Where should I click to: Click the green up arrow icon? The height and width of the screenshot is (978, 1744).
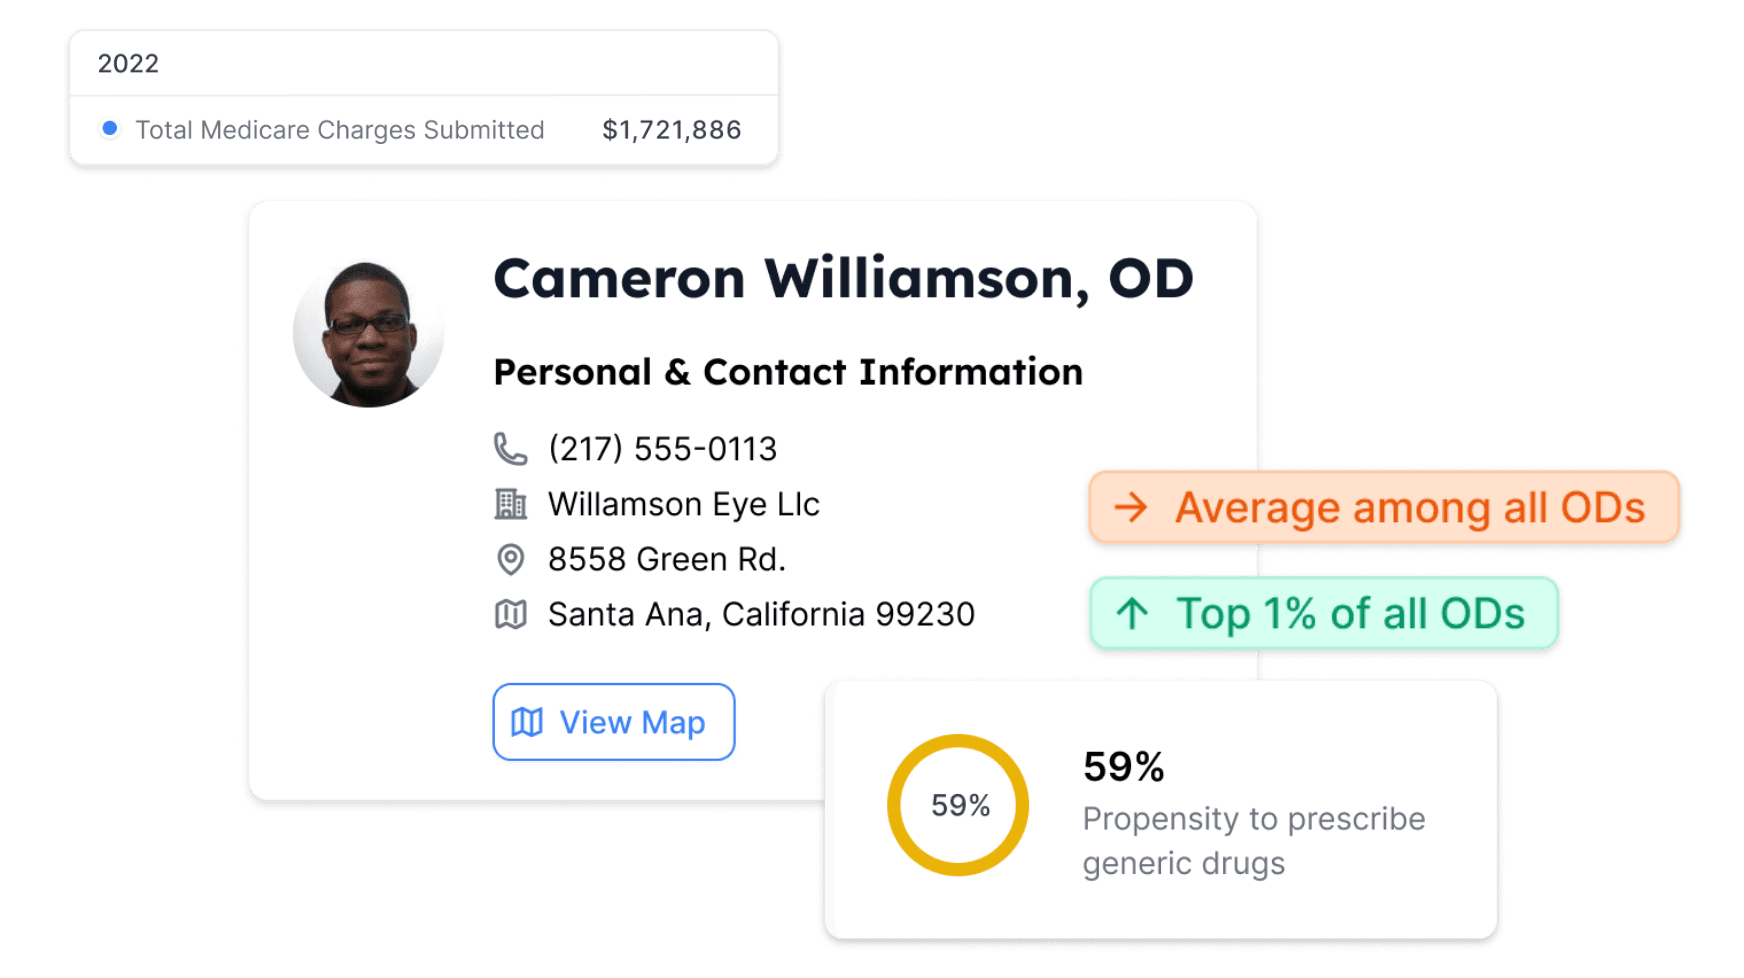tap(1132, 613)
